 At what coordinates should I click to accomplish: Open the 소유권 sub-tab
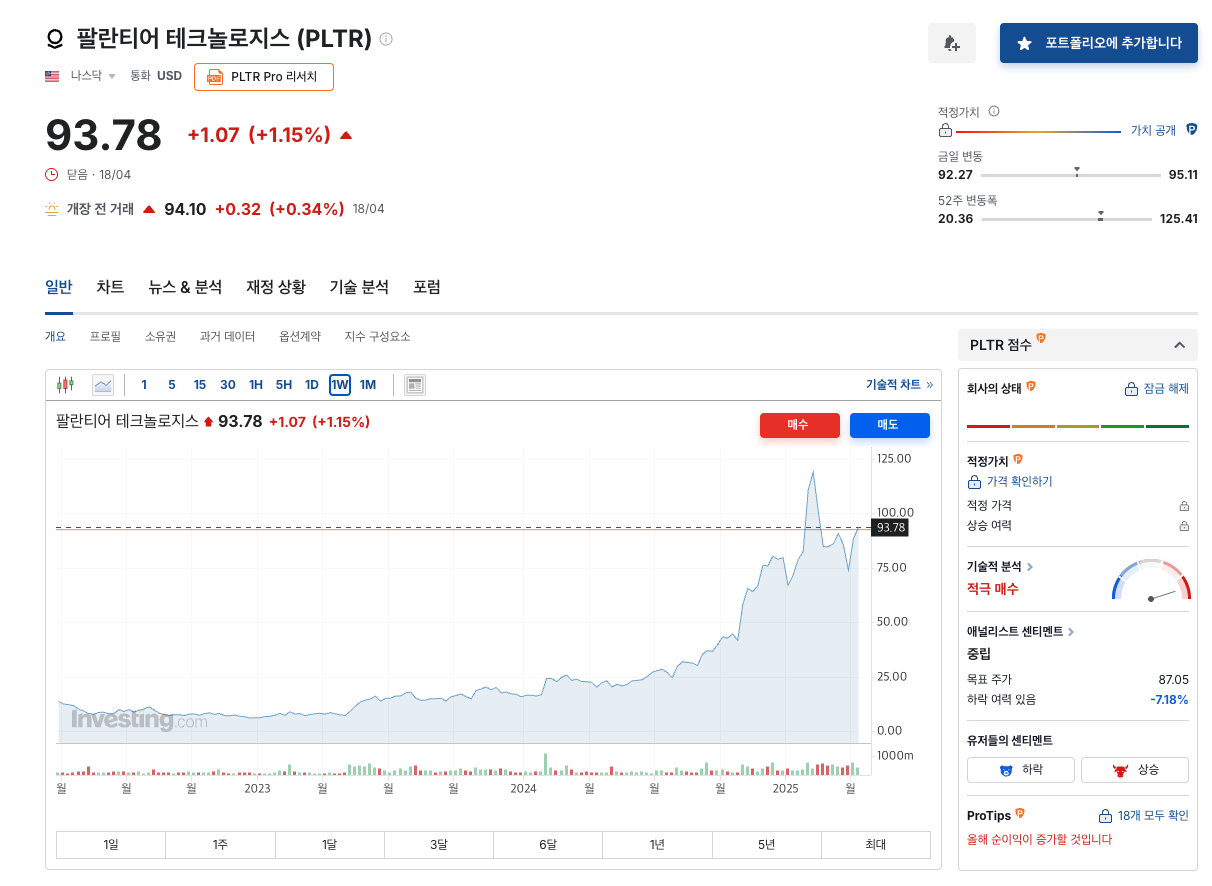point(160,337)
